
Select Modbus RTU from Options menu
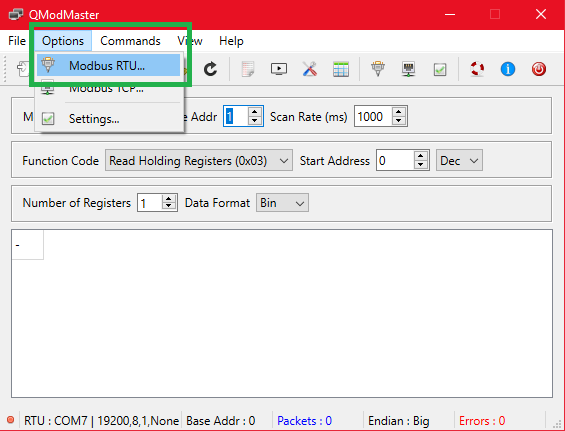click(108, 66)
